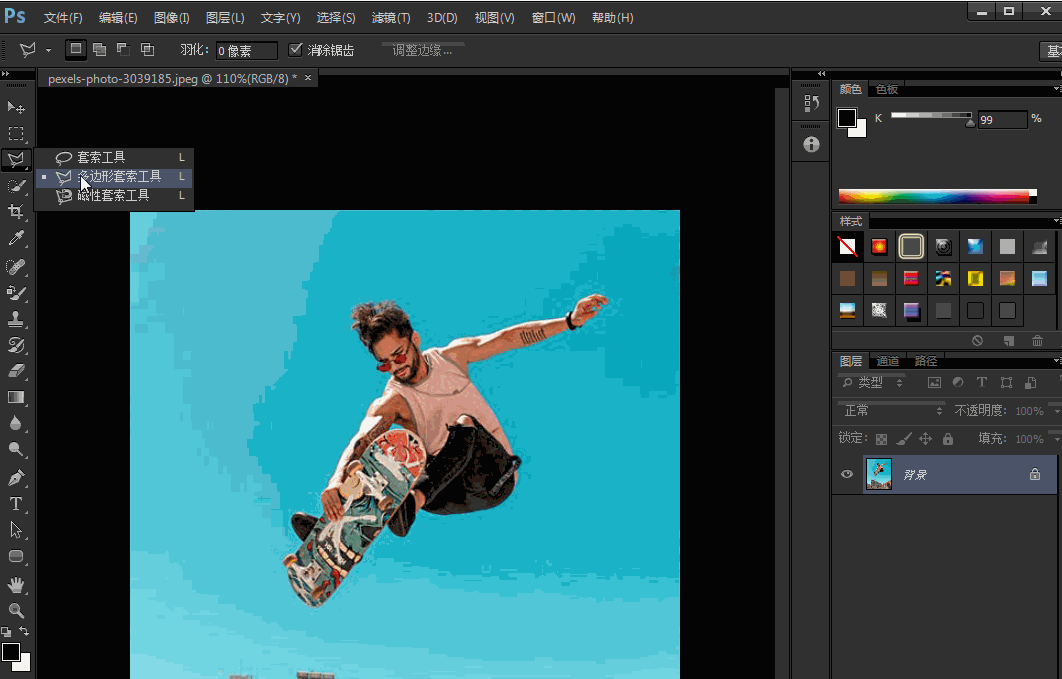The image size is (1062, 679).
Task: Hide the 背景 layer with eye icon
Action: coord(847,474)
